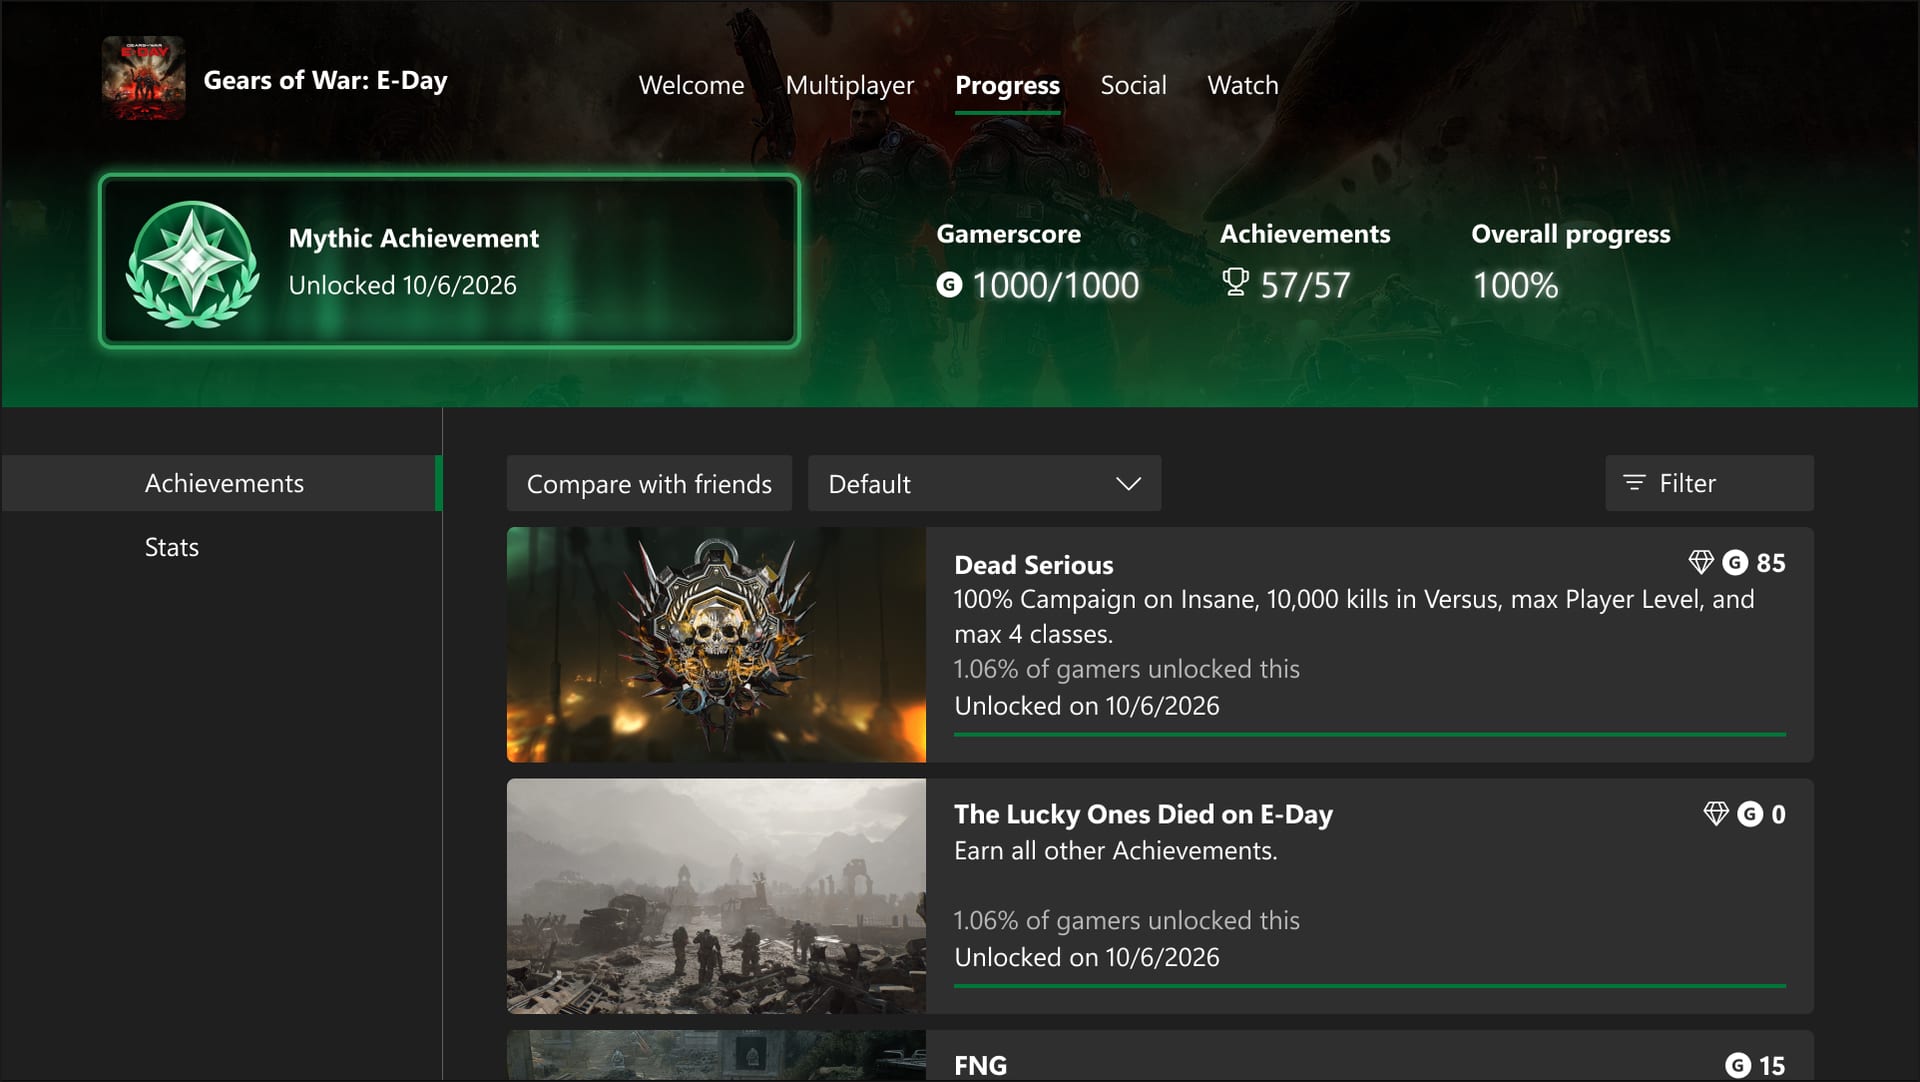Select Stats in the left sidebar
Image resolution: width=1920 pixels, height=1082 pixels.
tap(172, 547)
